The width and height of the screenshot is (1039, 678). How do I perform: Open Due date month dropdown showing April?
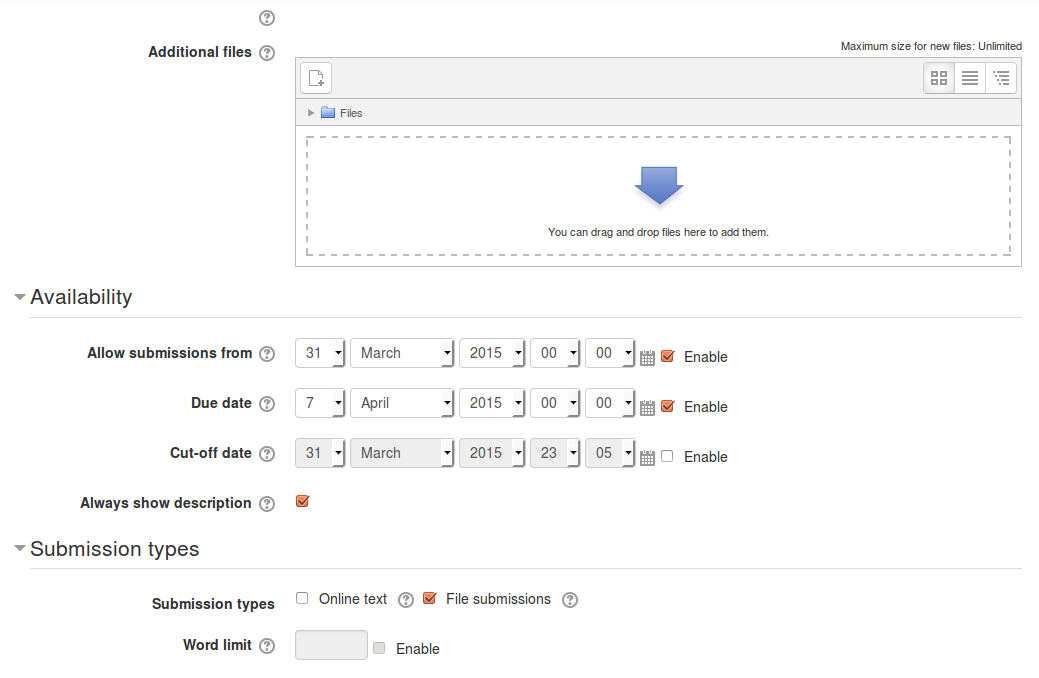coord(402,403)
